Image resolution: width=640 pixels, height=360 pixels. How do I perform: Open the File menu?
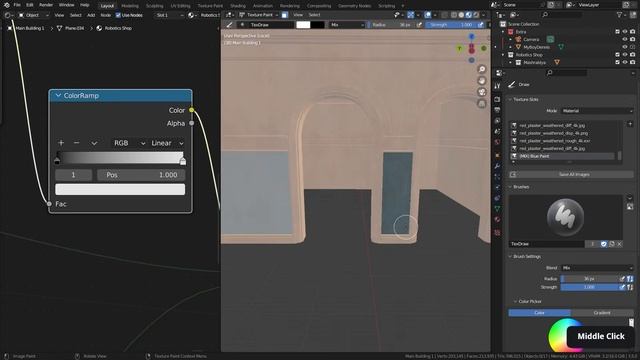point(17,5)
